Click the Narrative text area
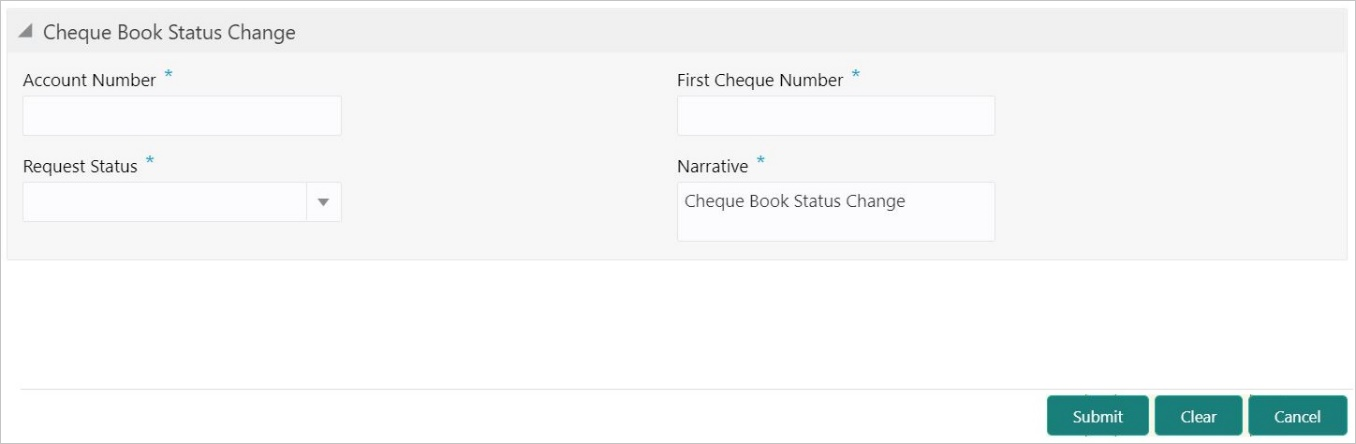The height and width of the screenshot is (444, 1356). point(835,224)
